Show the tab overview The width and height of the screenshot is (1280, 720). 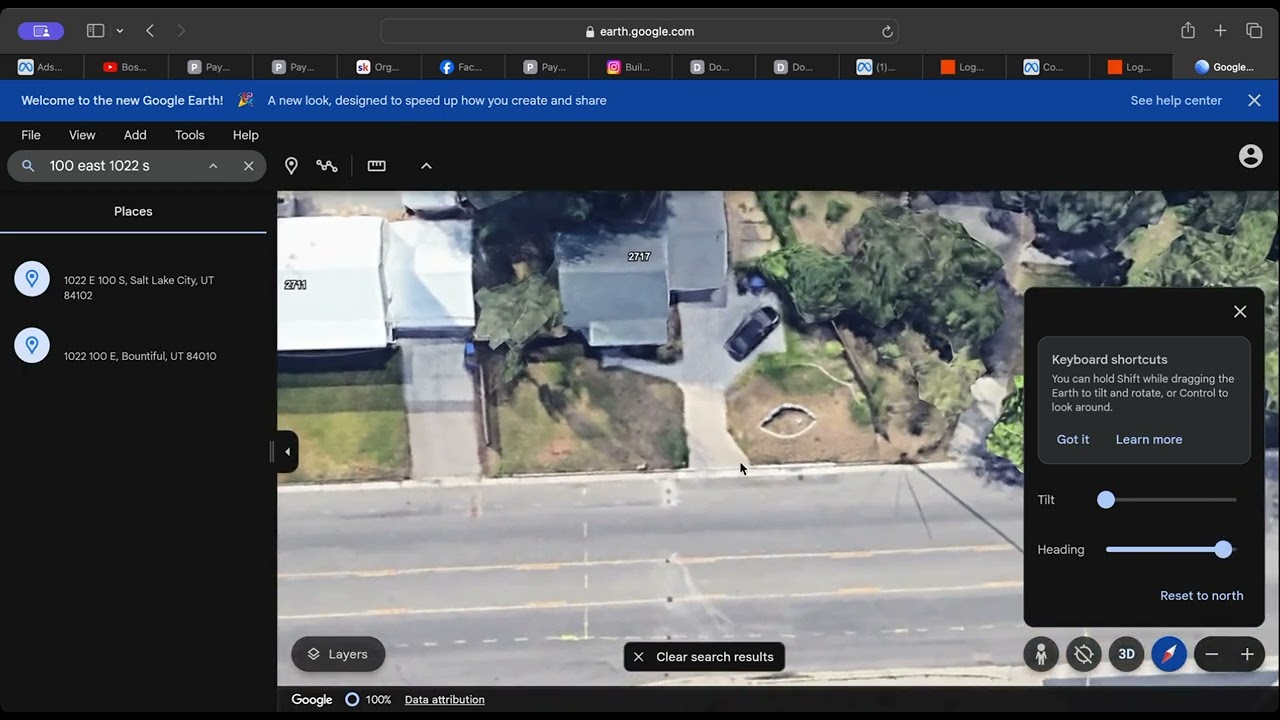pos(1254,31)
